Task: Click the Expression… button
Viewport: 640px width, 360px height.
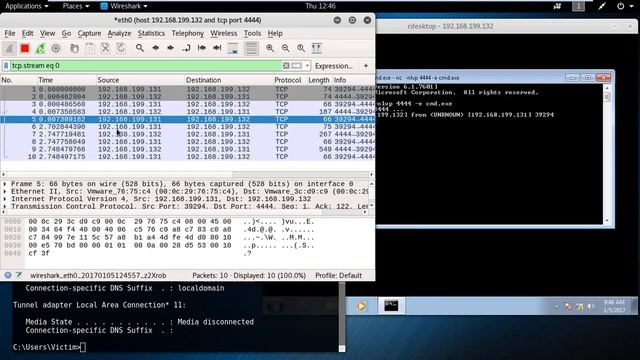Action: click(333, 66)
